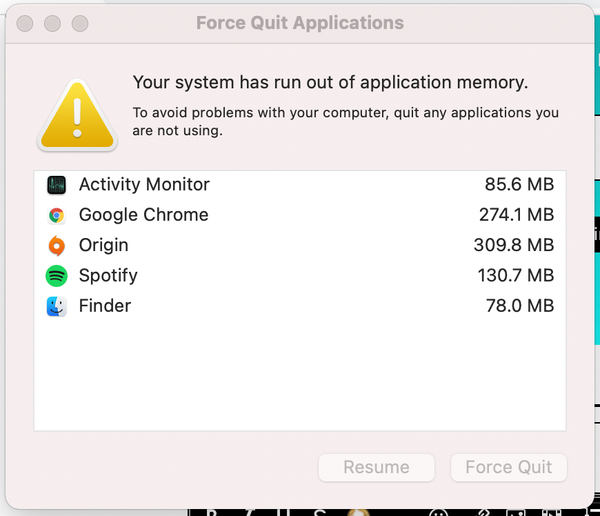Click the "run out of application memory" heading
Image resolution: width=600 pixels, height=516 pixels.
[x=330, y=83]
